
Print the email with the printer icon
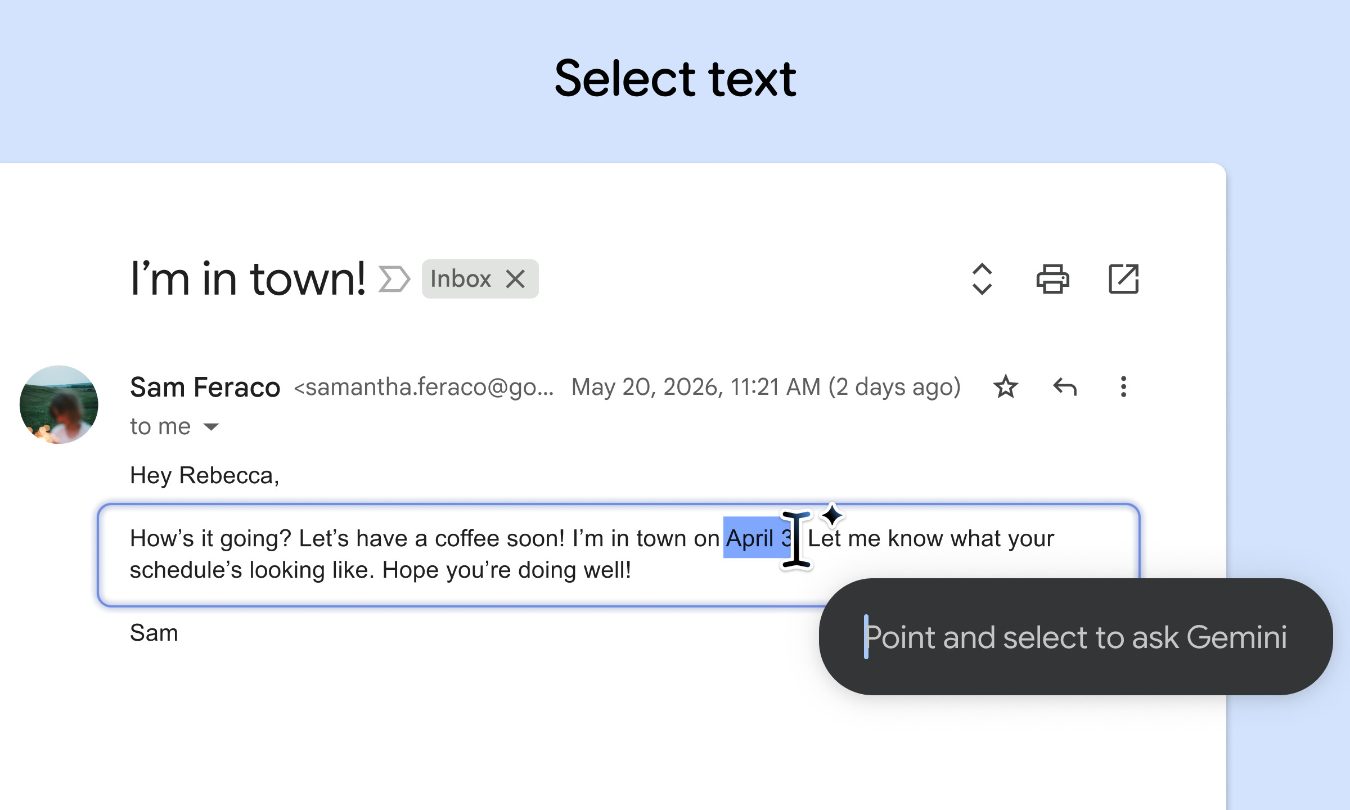tap(1053, 279)
